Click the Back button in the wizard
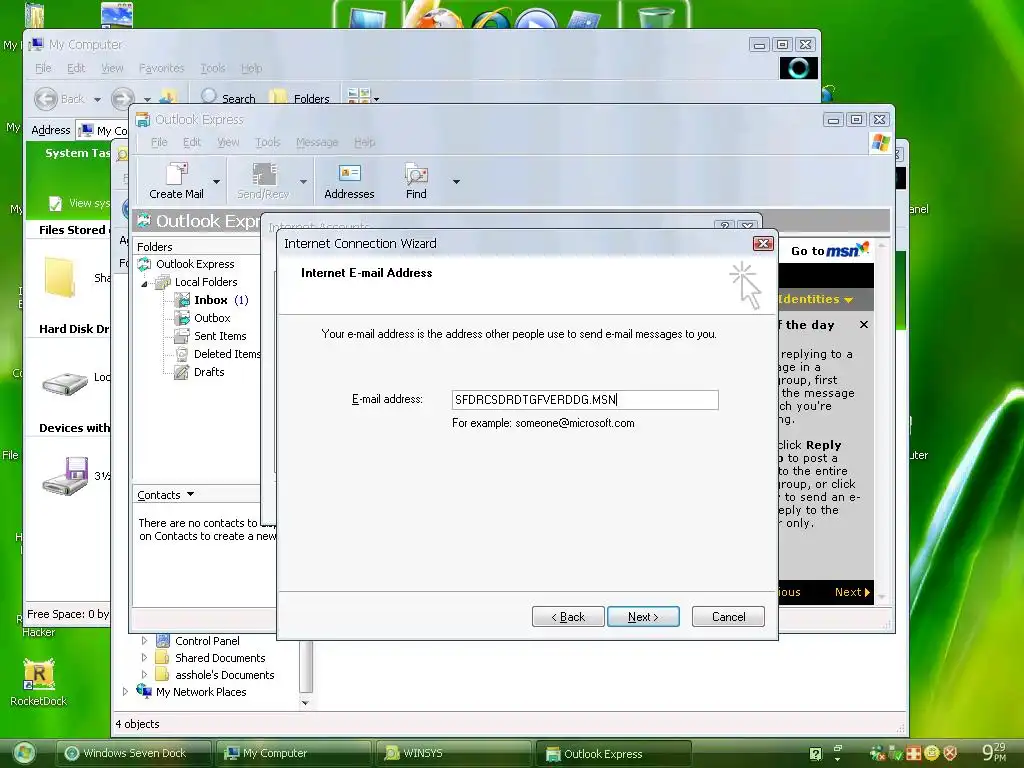Screen dimensions: 1024x768 coord(568,616)
